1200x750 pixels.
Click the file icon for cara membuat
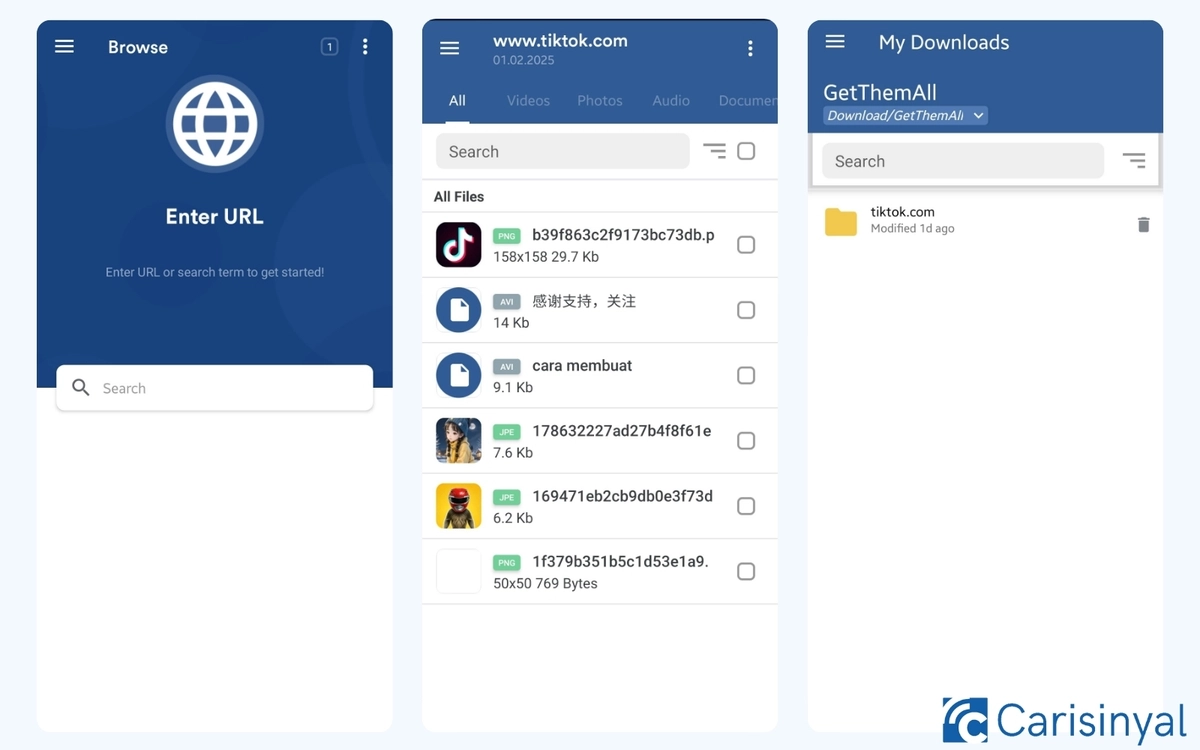[x=459, y=375]
